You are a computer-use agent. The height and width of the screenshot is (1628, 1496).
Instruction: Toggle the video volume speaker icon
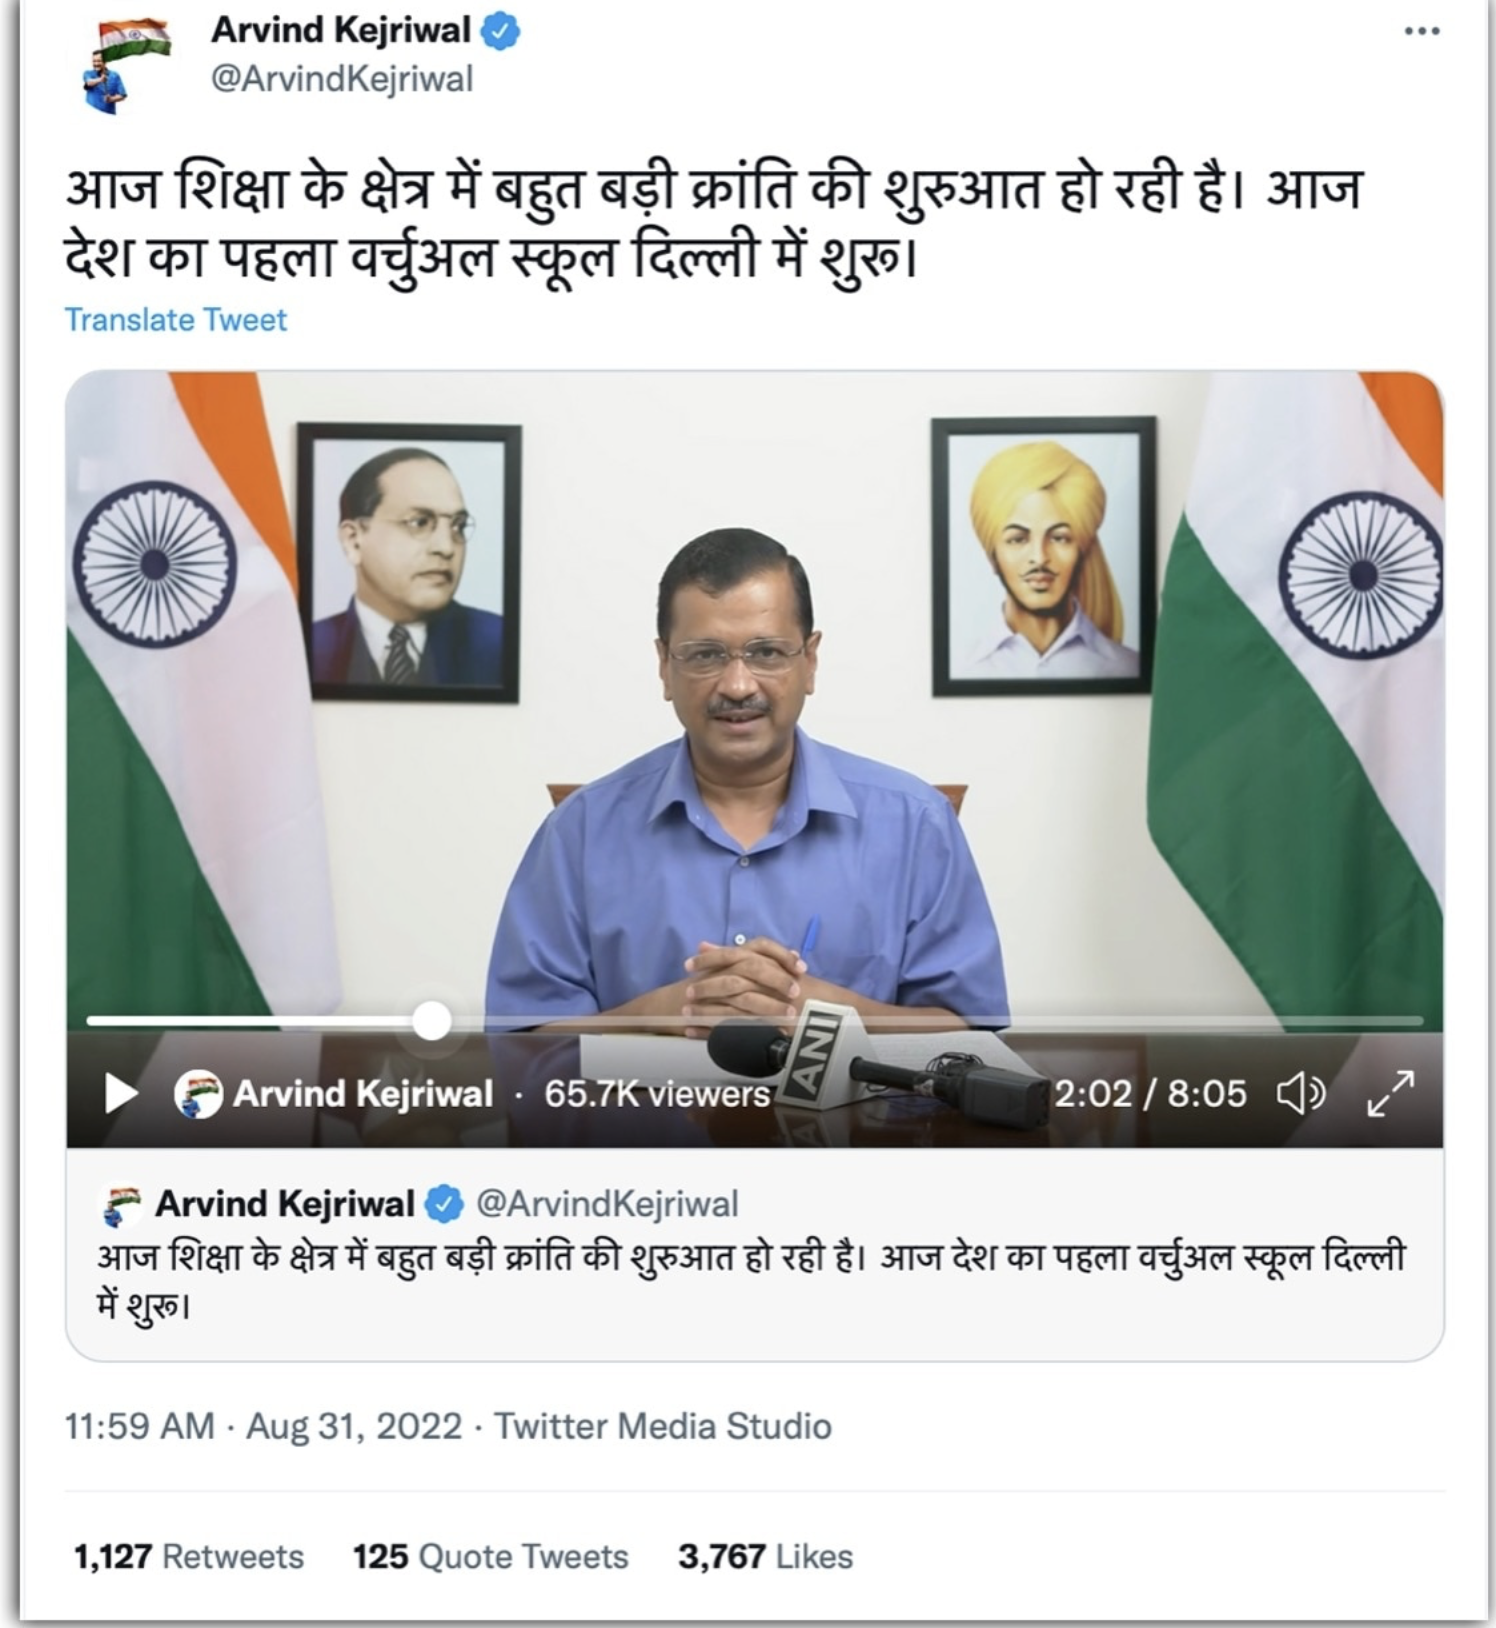(x=1301, y=1093)
